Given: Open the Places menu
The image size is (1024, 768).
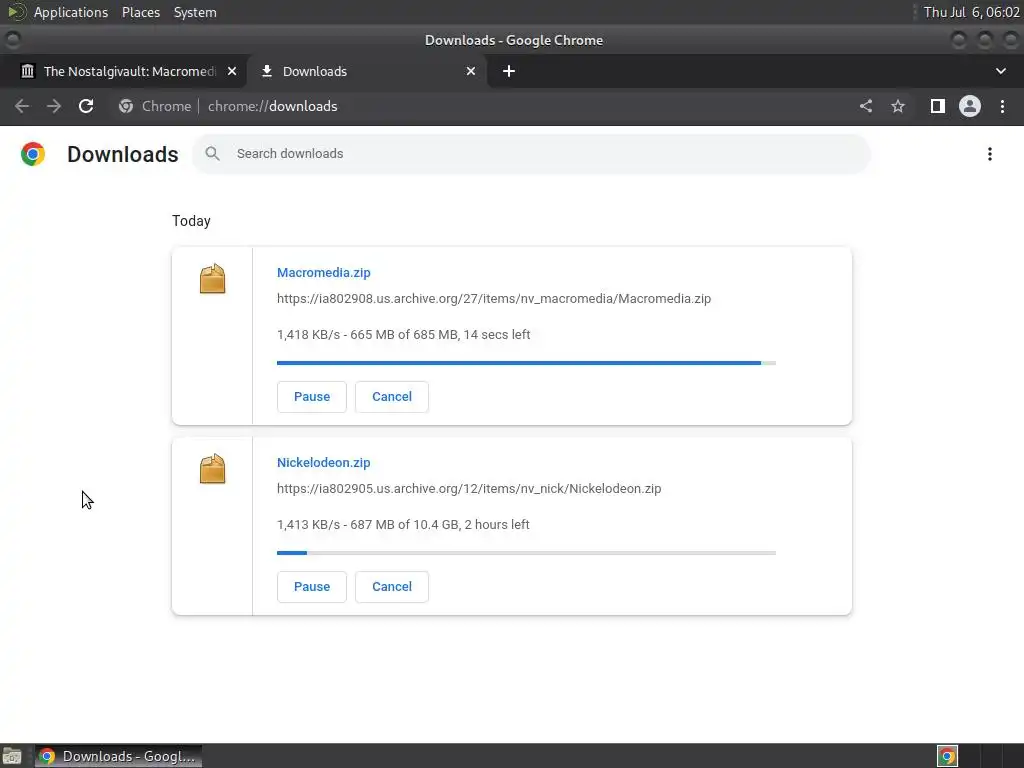Looking at the screenshot, I should click(141, 12).
